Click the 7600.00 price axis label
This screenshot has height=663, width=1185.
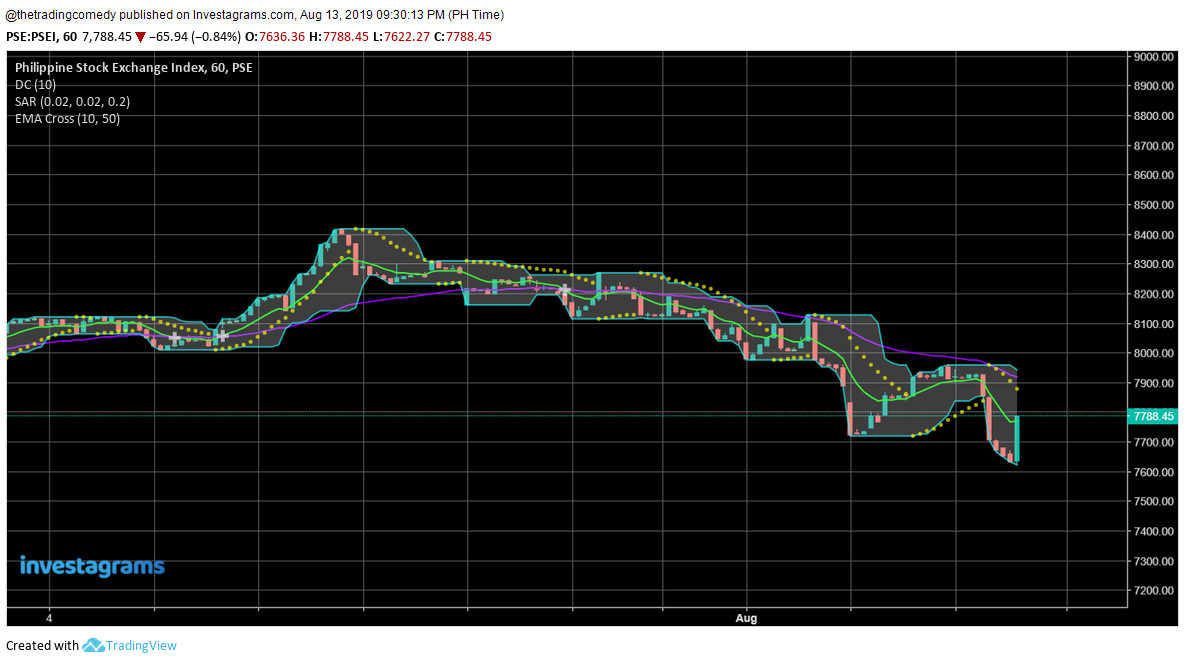coord(1153,472)
